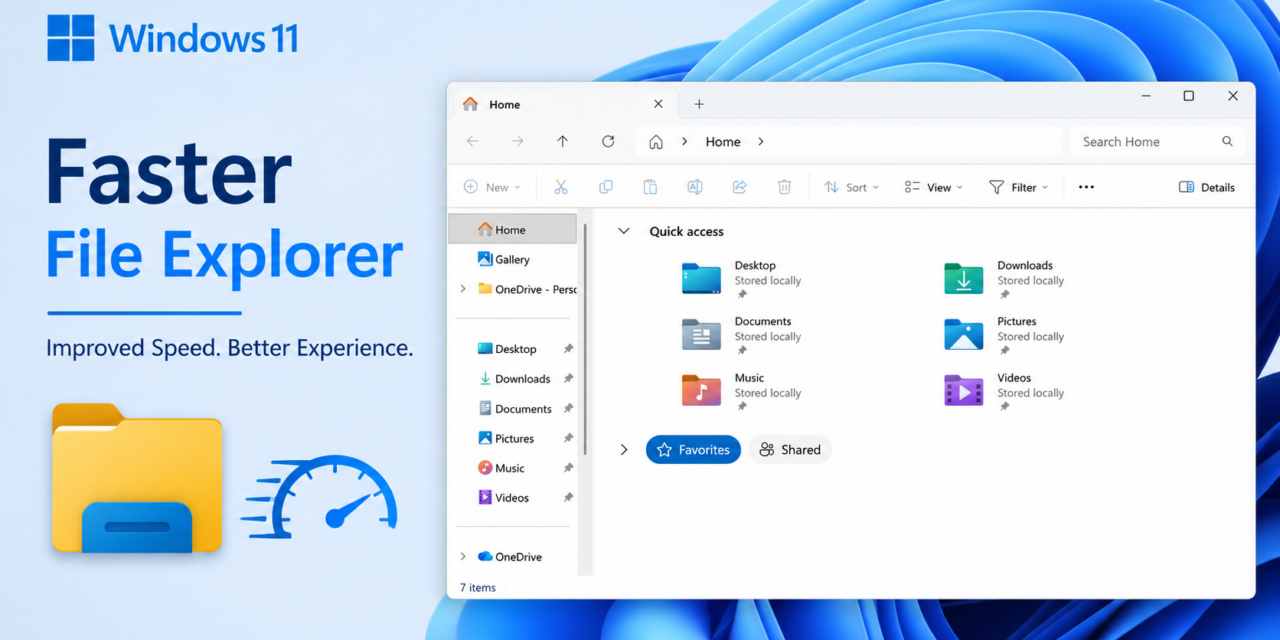This screenshot has height=640, width=1280.
Task: Expand the OneDrive node near sidebar bottom
Action: point(463,557)
